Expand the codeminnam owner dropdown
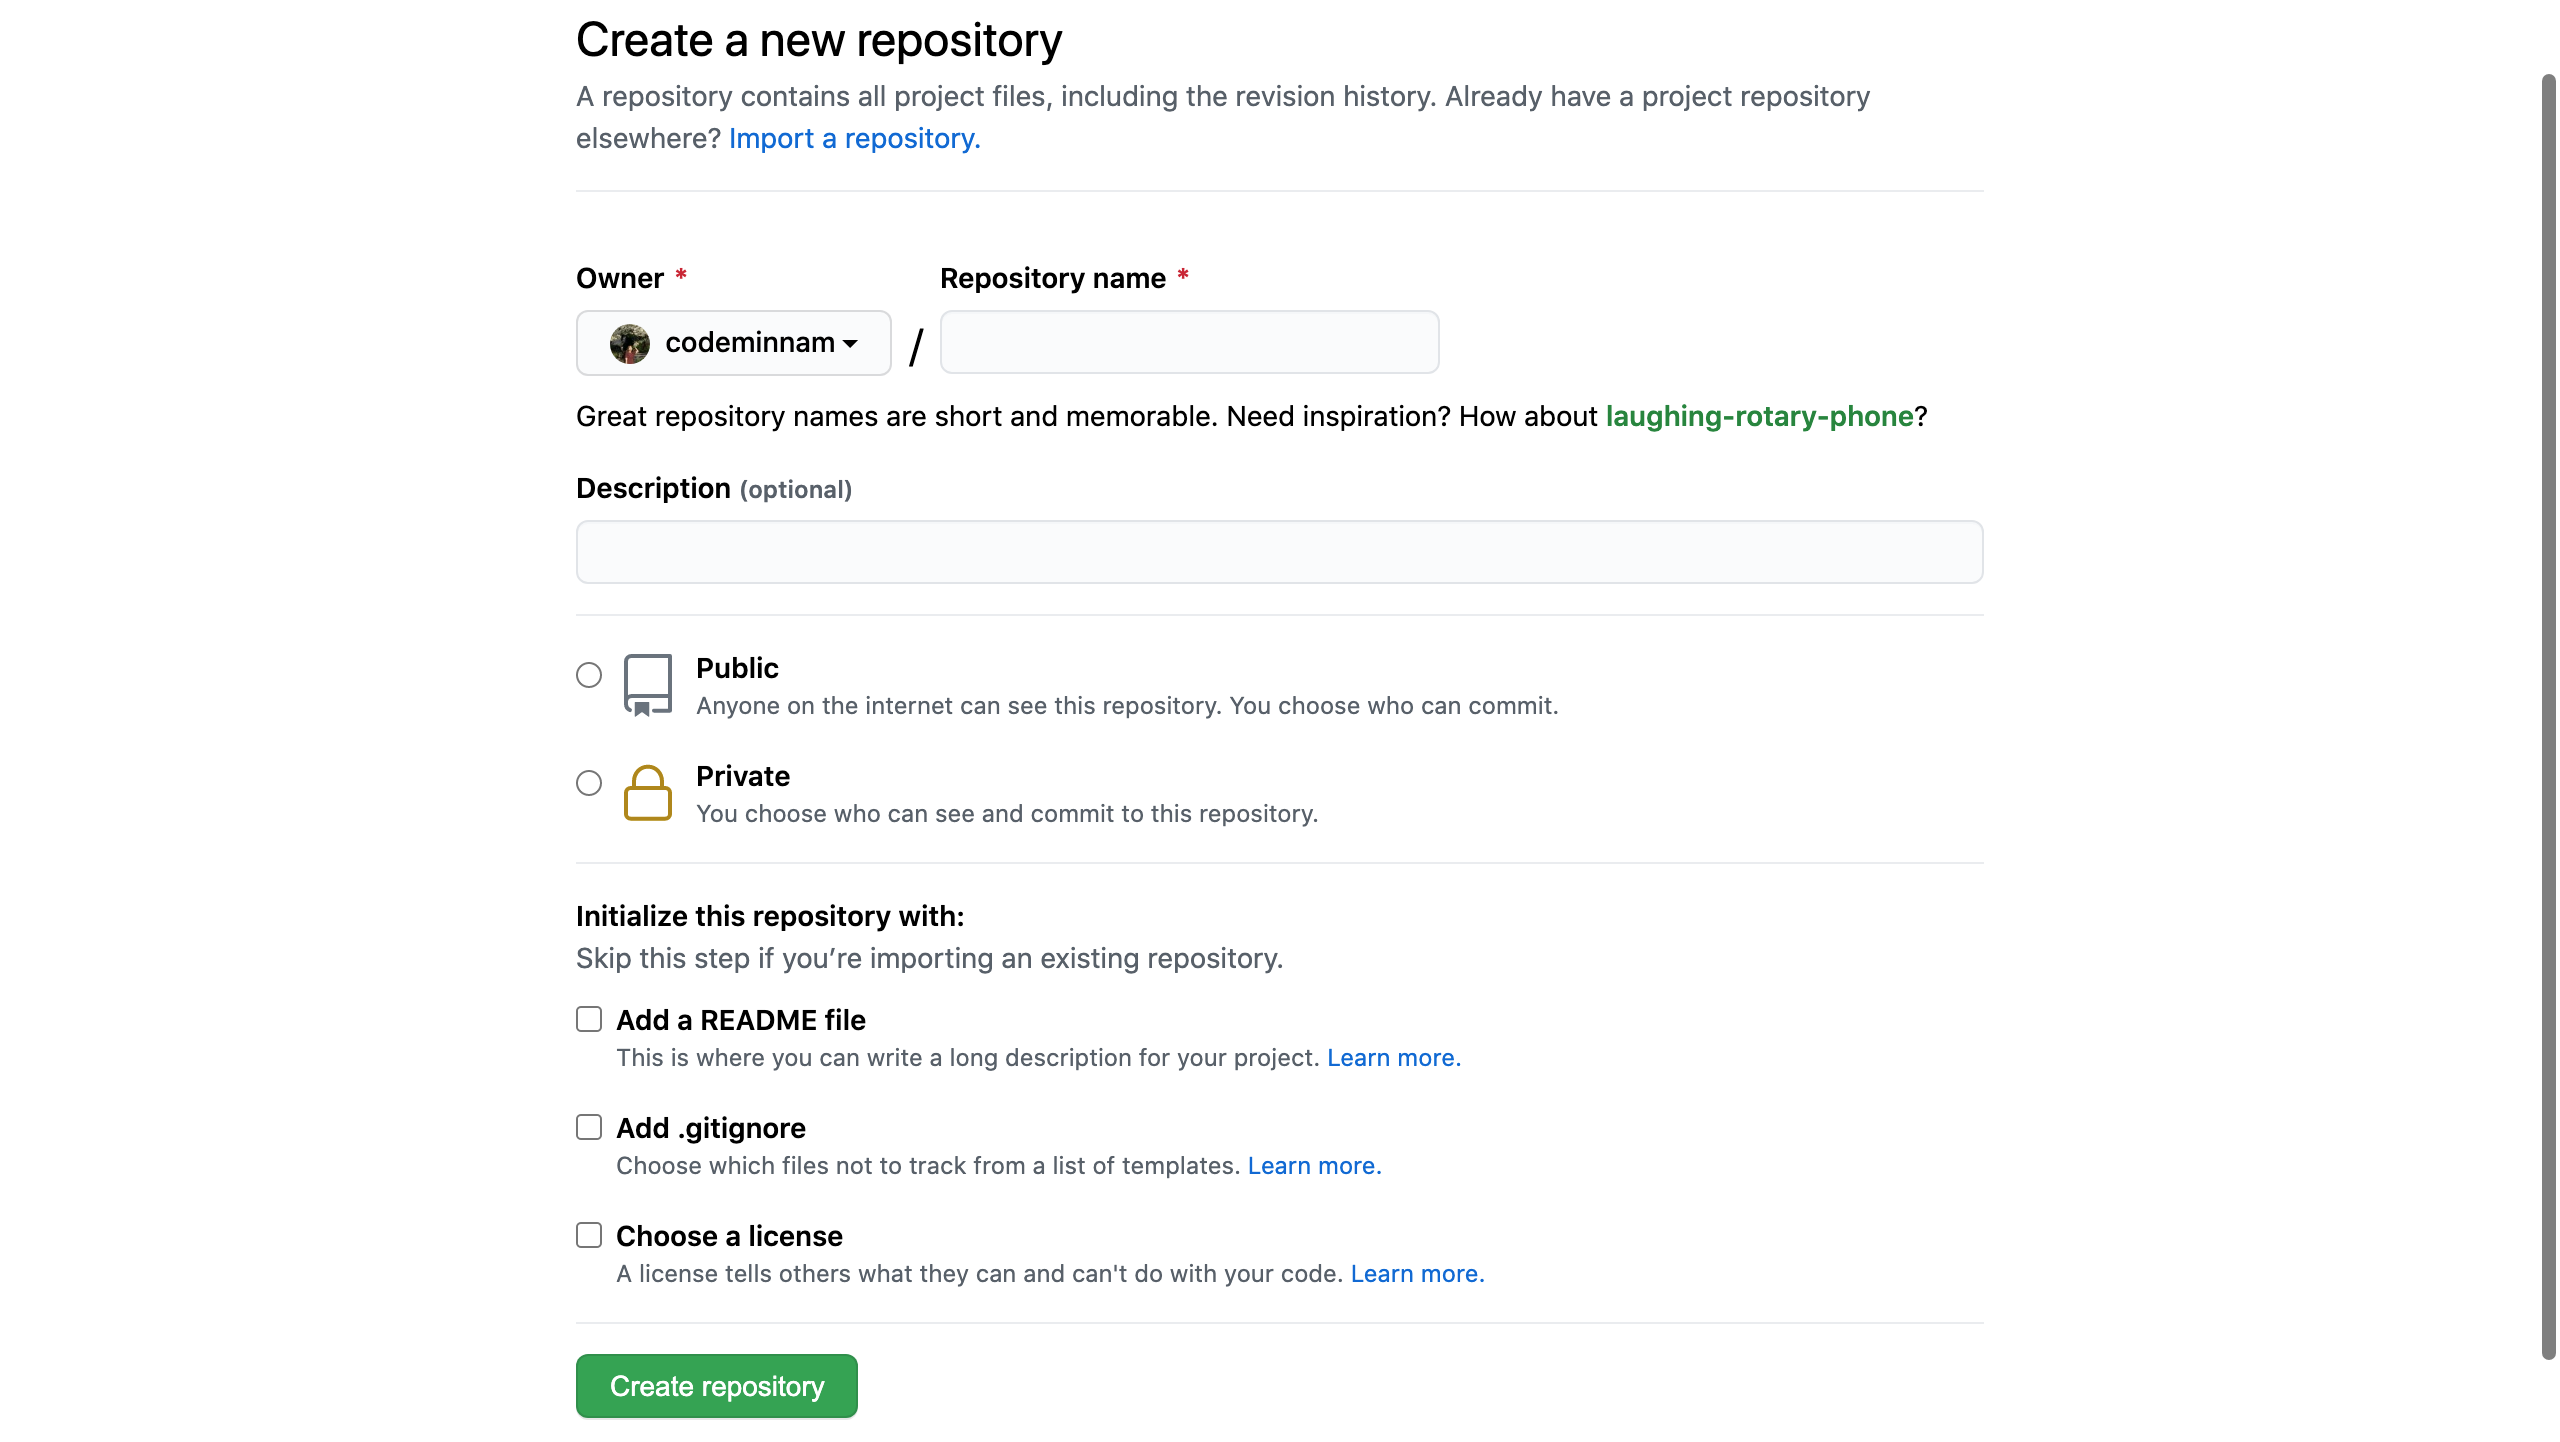 pos(733,343)
